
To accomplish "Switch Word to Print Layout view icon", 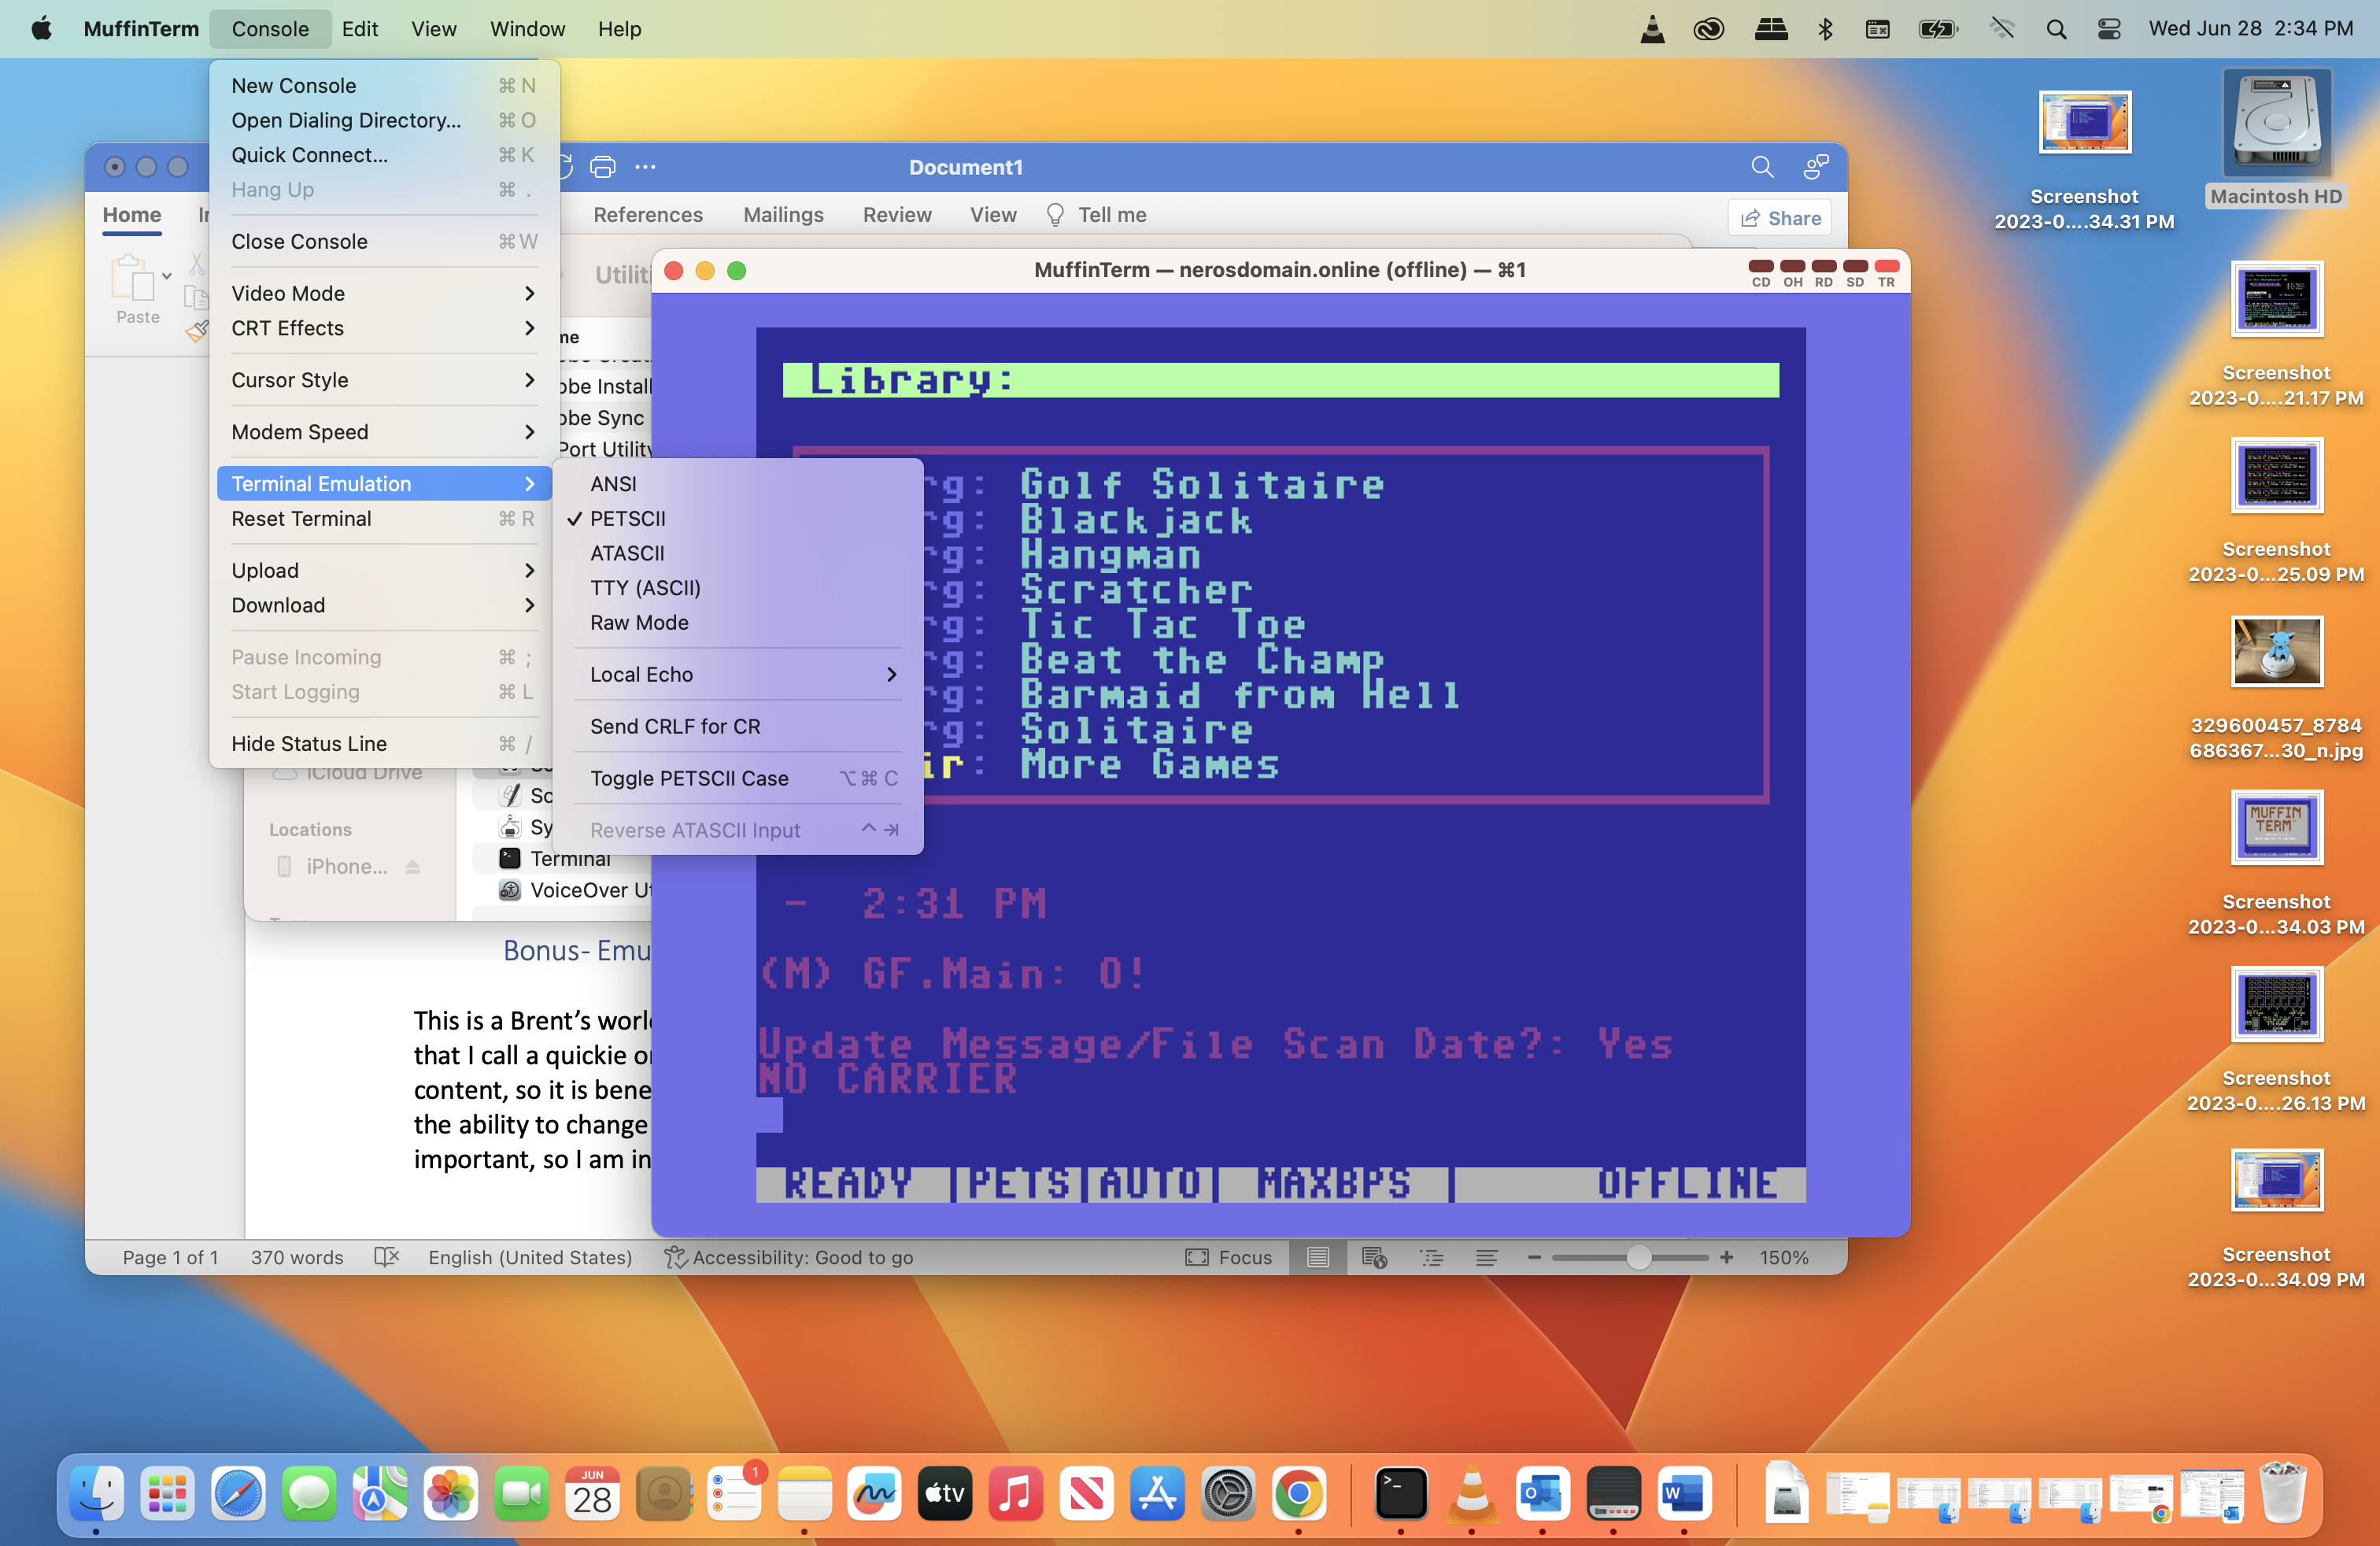I will click(1317, 1257).
